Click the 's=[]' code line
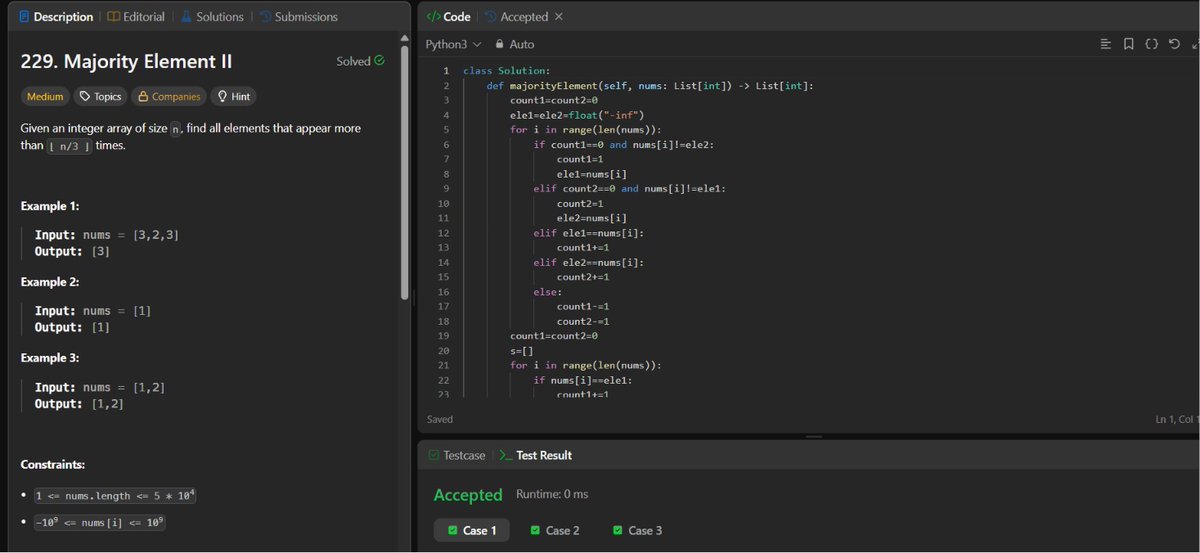Image resolution: width=1200 pixels, height=553 pixels. tap(521, 351)
